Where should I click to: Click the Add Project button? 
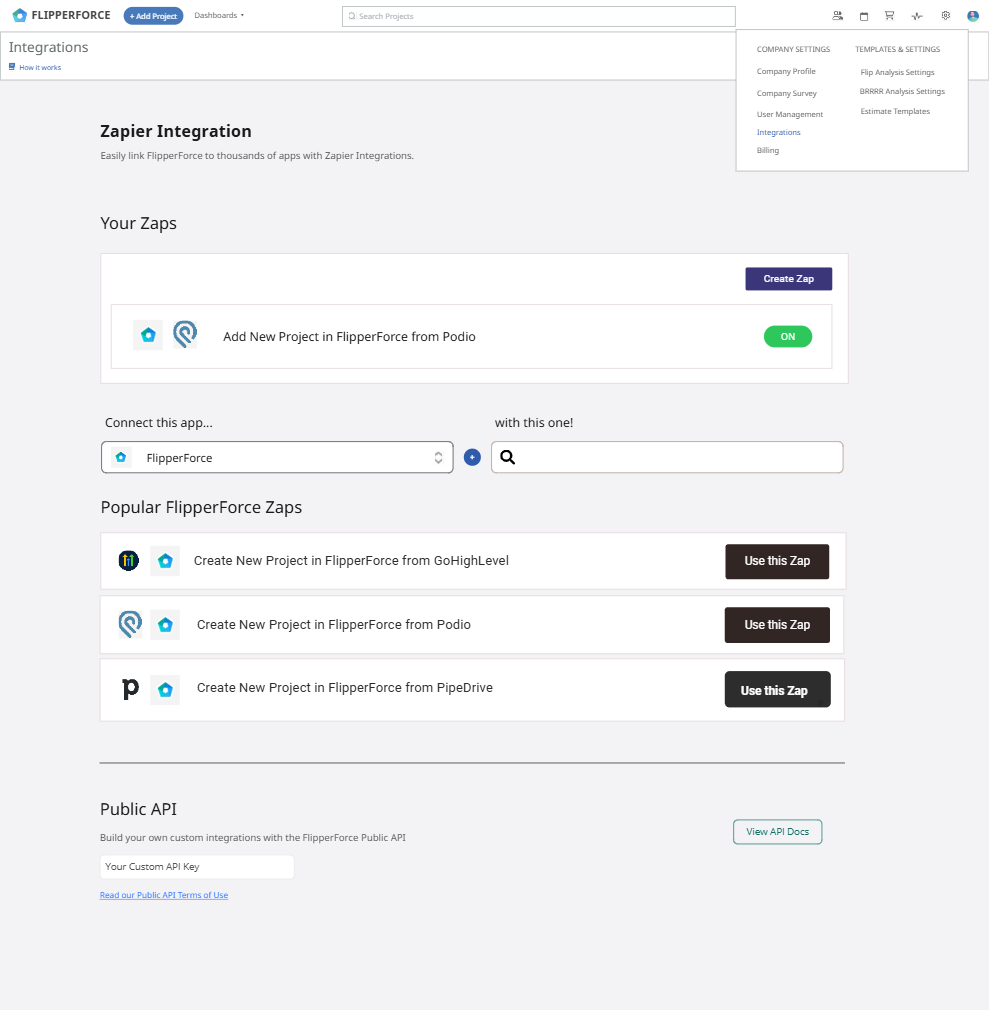[153, 16]
